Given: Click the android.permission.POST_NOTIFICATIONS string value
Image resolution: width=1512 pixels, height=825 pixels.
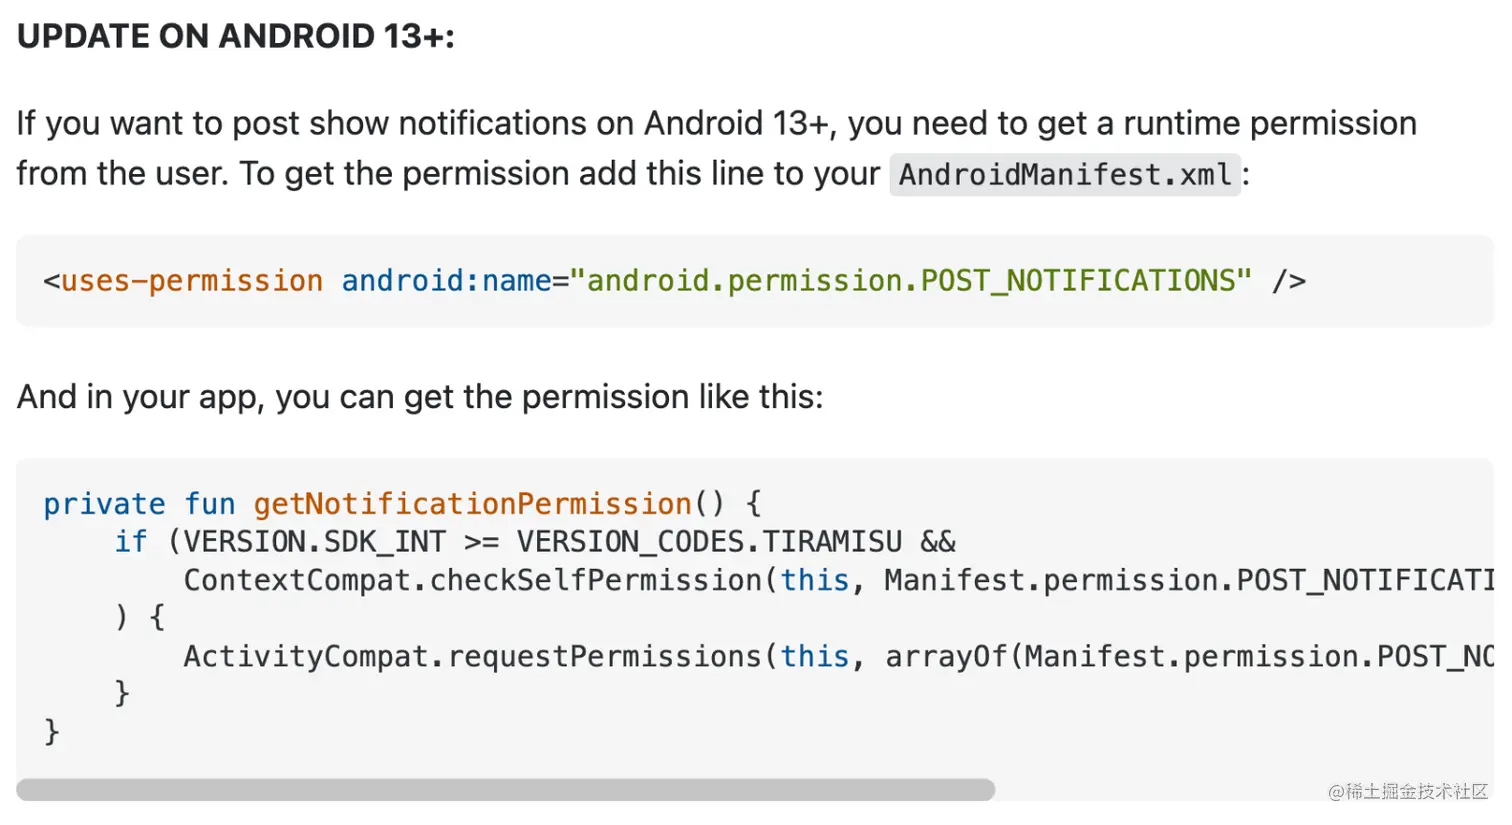Looking at the screenshot, I should click(x=911, y=281).
